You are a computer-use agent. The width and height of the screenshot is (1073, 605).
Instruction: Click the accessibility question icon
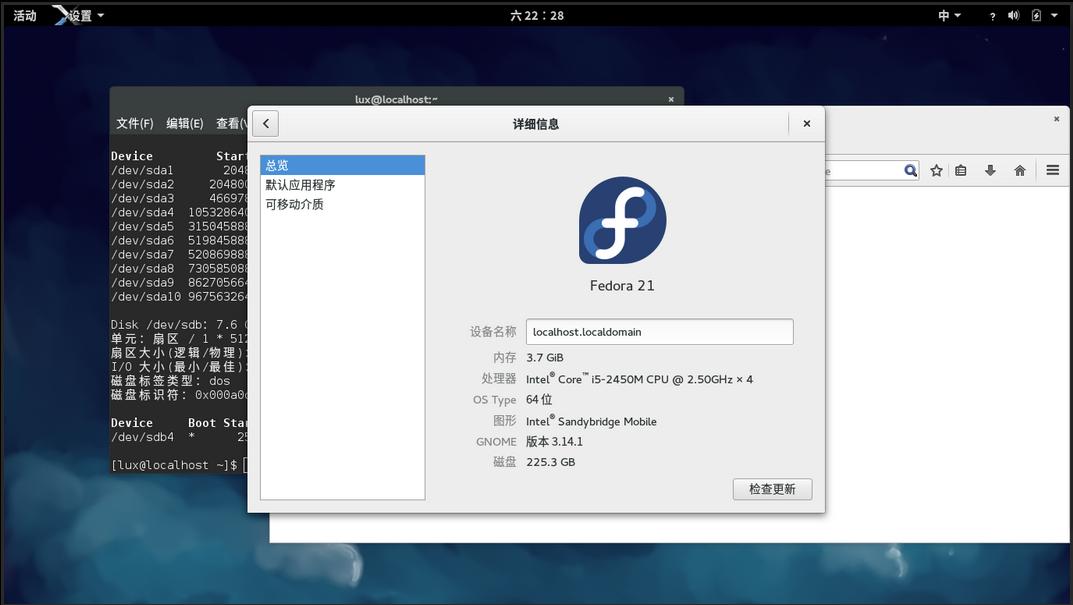point(992,16)
